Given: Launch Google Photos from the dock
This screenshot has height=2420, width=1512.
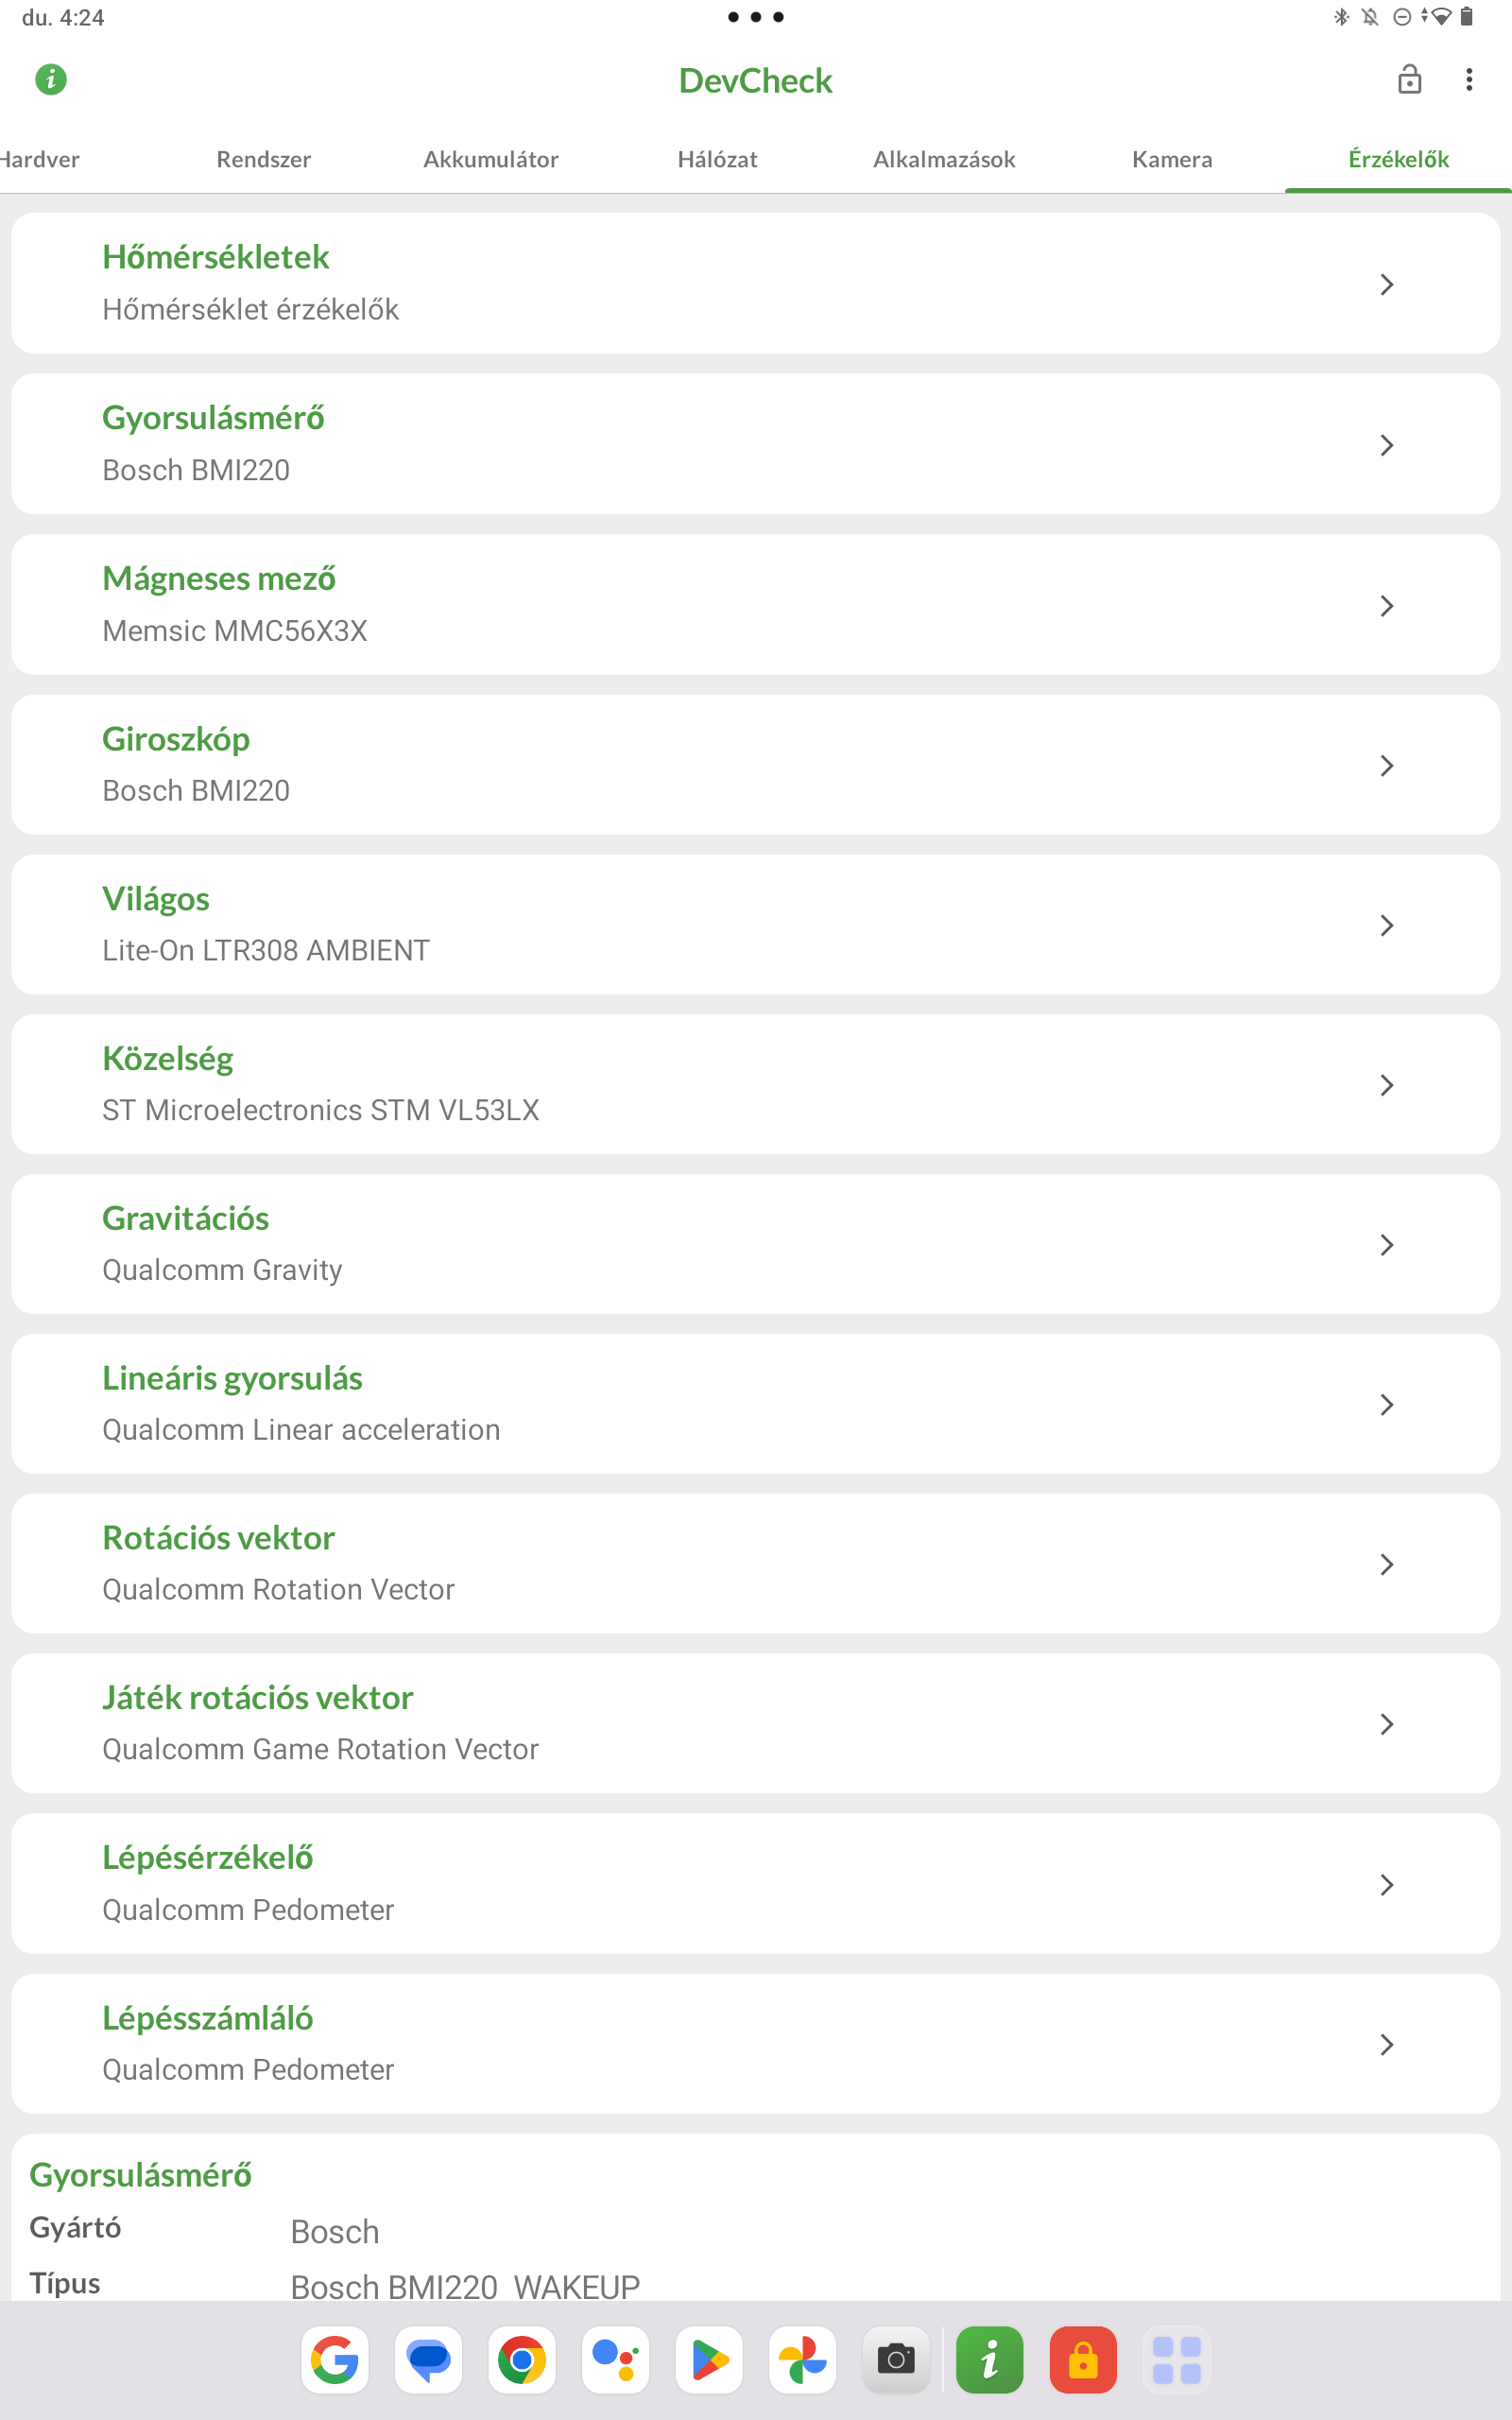Looking at the screenshot, I should tap(802, 2359).
